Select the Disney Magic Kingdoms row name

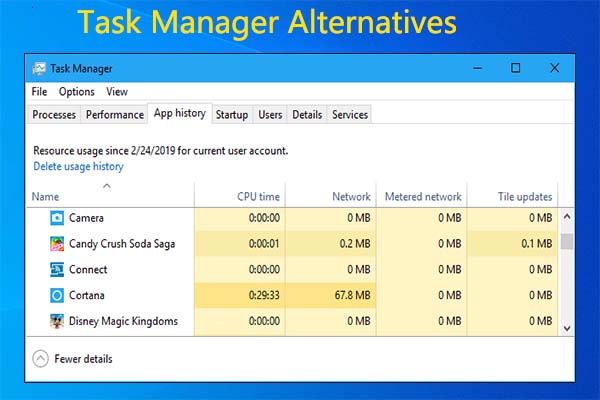pos(123,321)
